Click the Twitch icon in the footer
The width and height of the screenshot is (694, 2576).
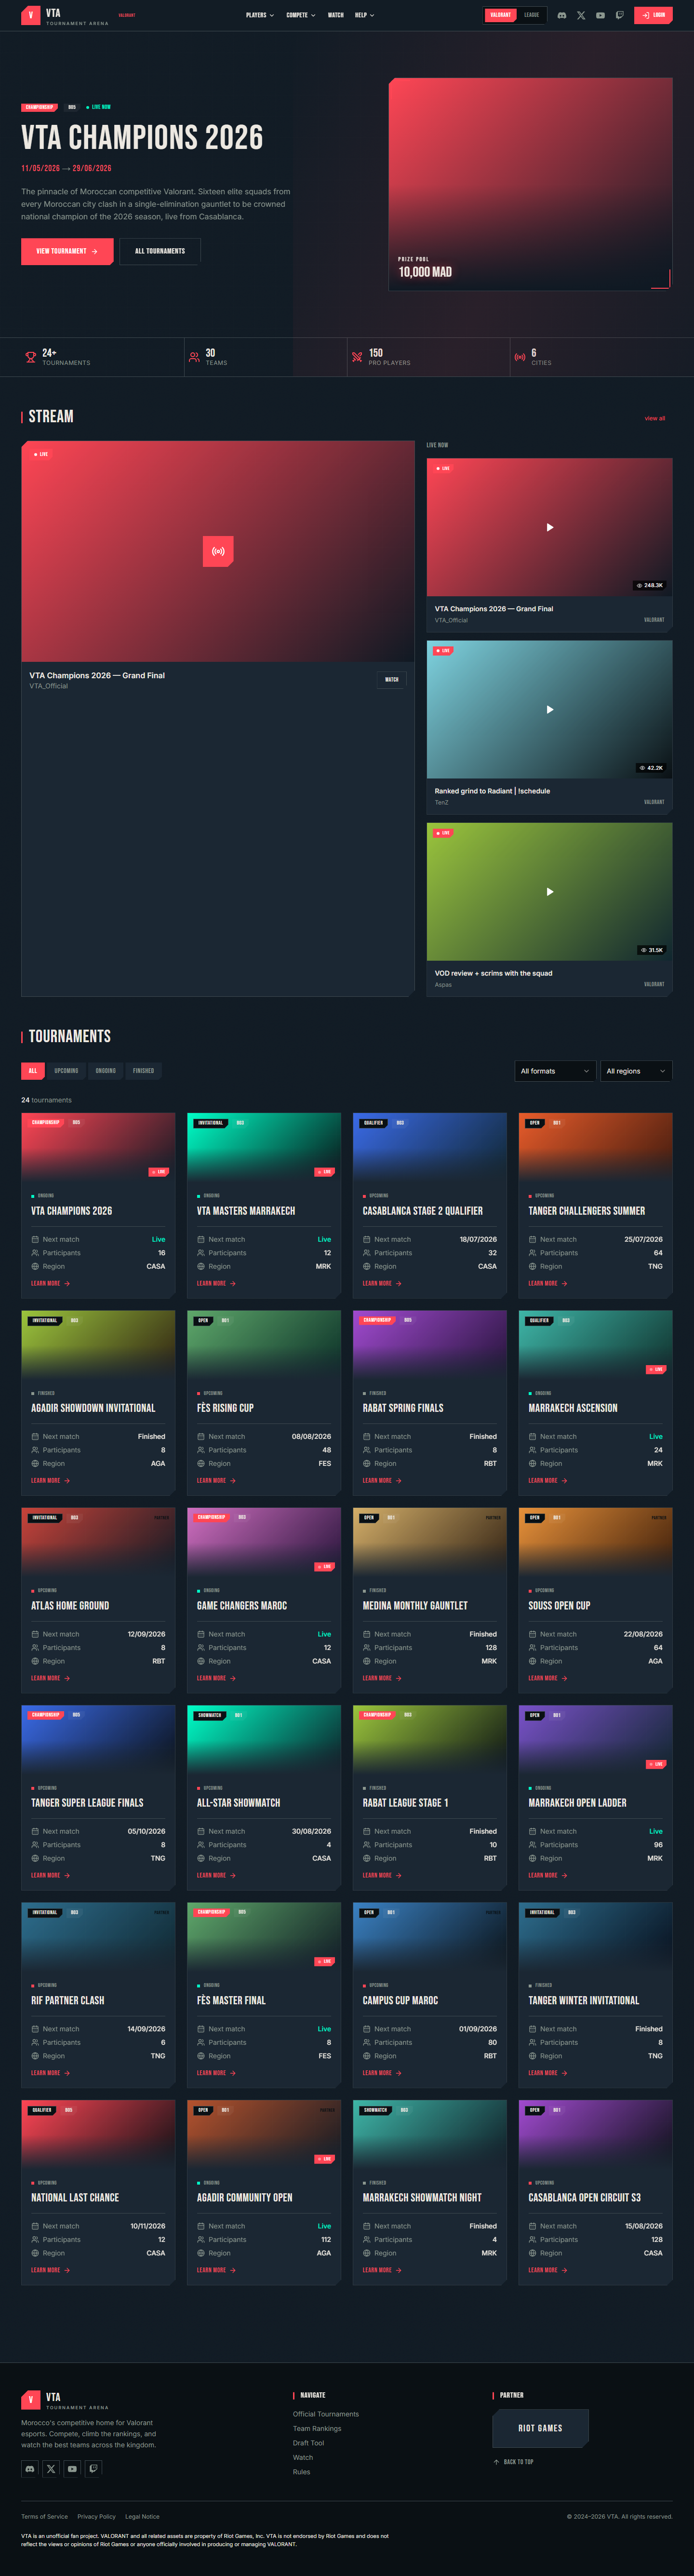(x=93, y=2468)
